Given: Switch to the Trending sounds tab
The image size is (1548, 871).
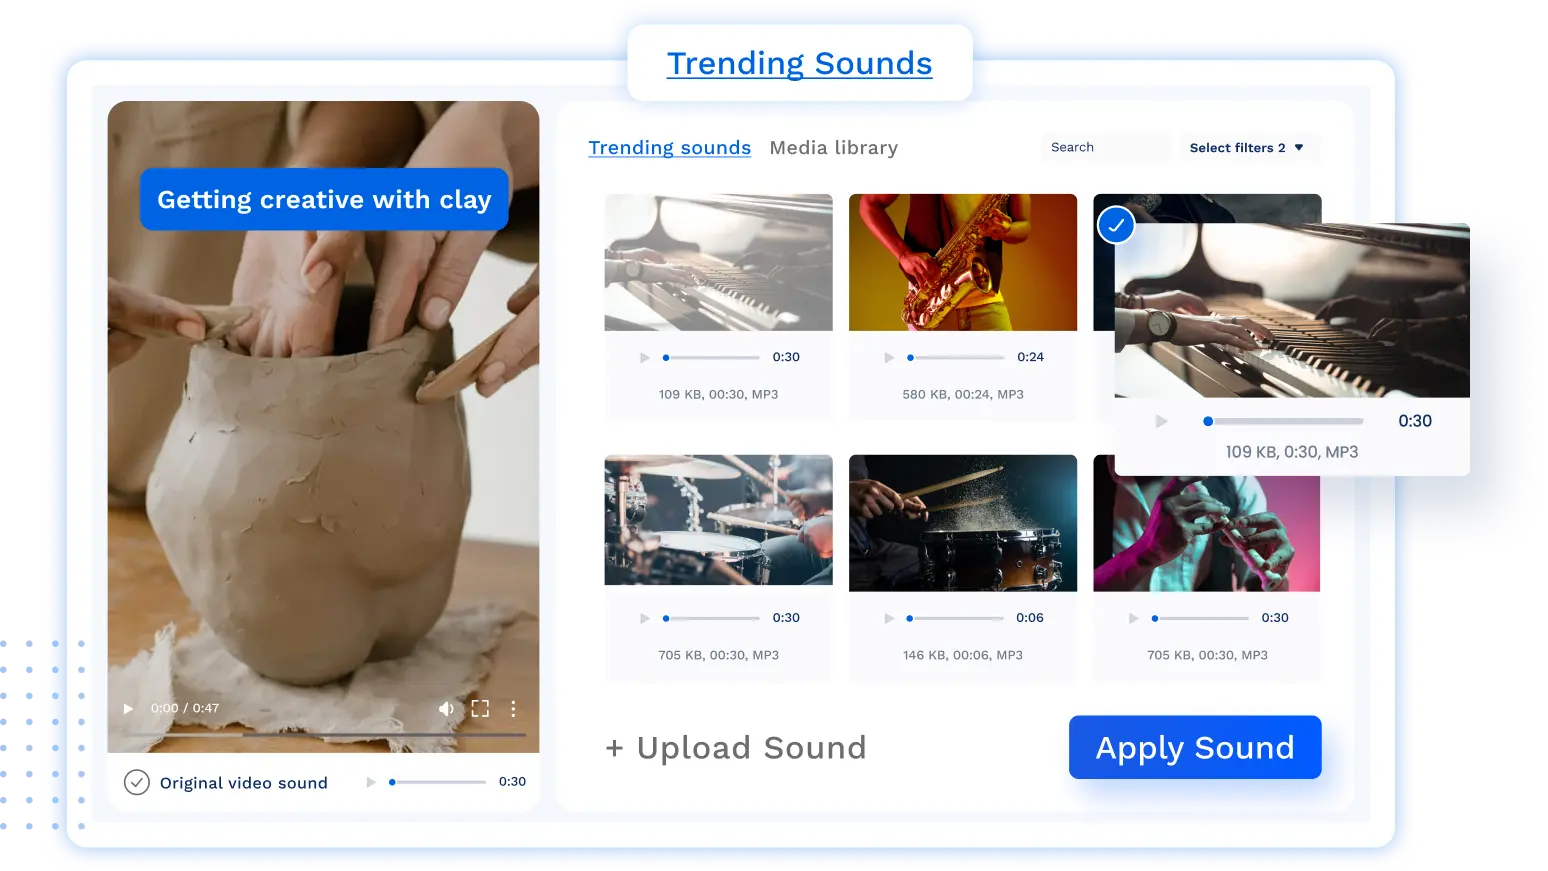Looking at the screenshot, I should tap(669, 147).
